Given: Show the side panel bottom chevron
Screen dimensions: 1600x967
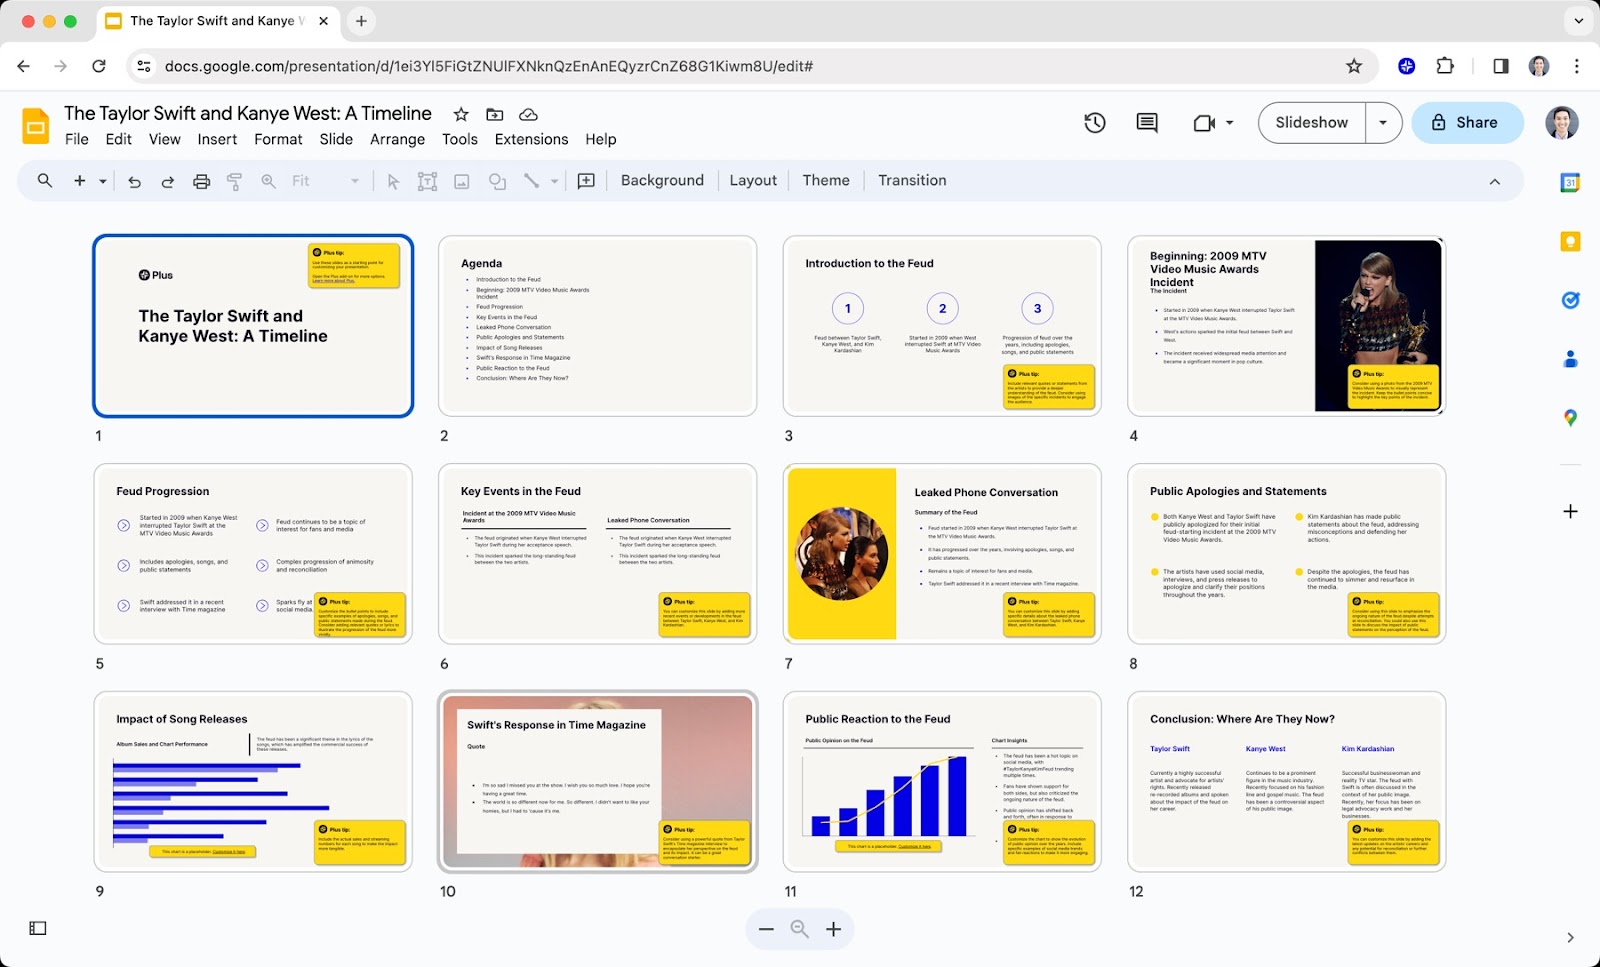Looking at the screenshot, I should pos(1570,937).
